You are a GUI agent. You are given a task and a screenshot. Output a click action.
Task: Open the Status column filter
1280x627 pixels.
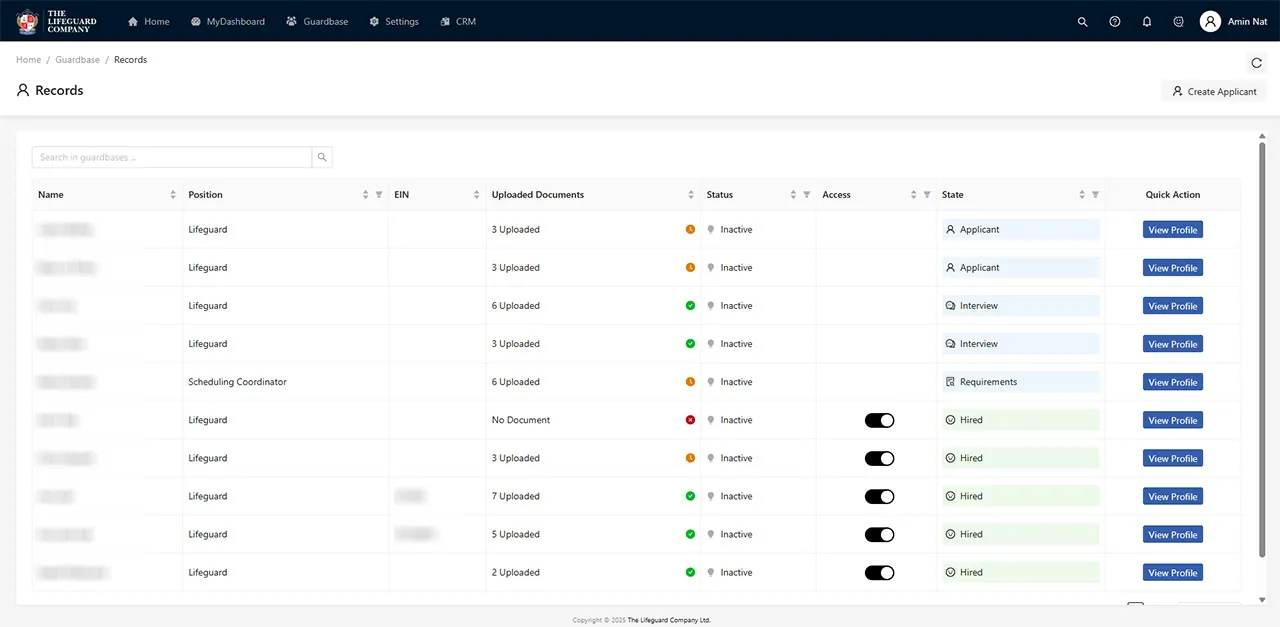[x=807, y=195]
